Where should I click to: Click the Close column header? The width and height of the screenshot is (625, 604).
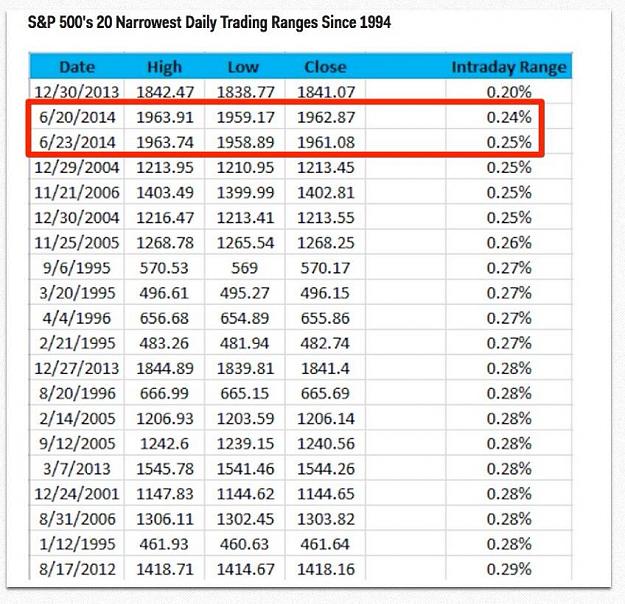tap(325, 67)
